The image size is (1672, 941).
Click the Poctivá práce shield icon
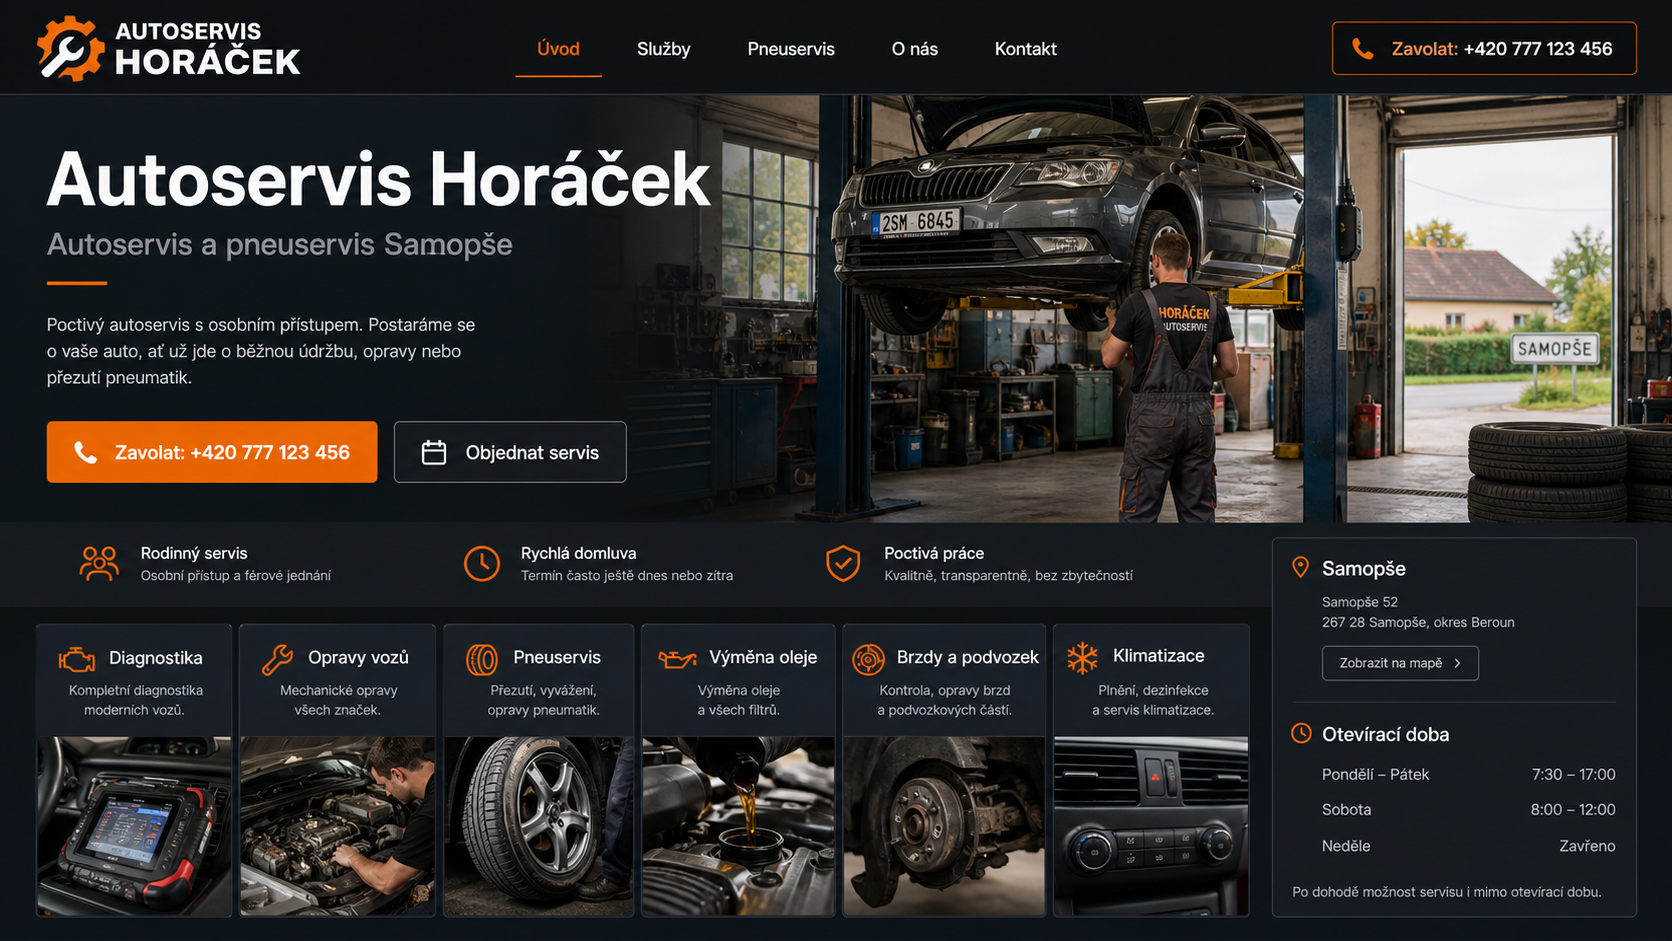[x=843, y=564]
